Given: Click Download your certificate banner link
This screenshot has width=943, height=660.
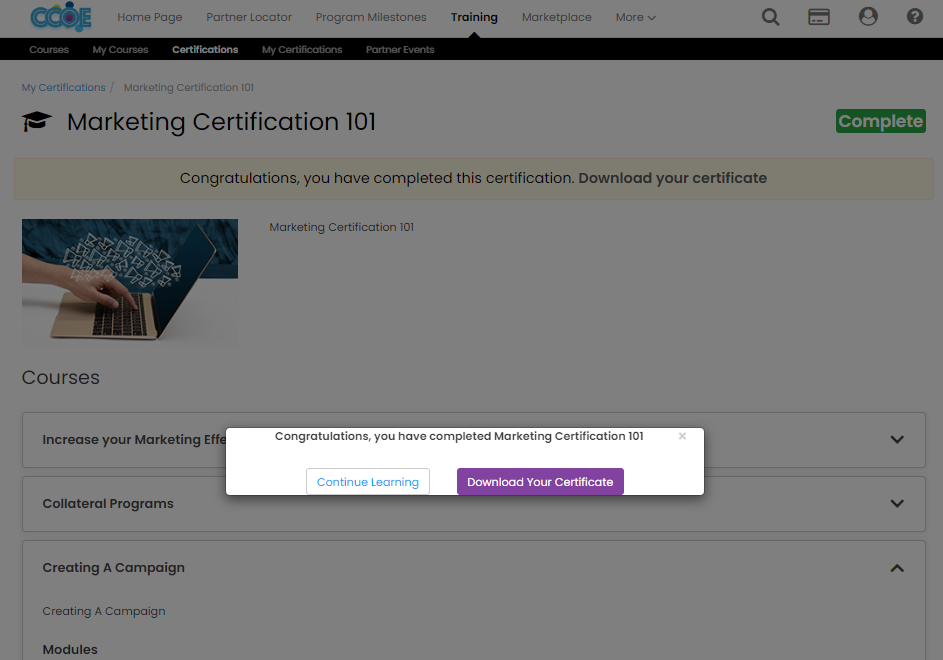Looking at the screenshot, I should (672, 178).
